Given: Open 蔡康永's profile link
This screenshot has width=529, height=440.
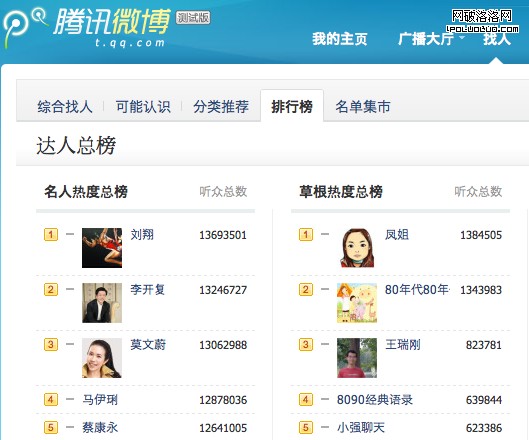Looking at the screenshot, I should pyautogui.click(x=100, y=428).
